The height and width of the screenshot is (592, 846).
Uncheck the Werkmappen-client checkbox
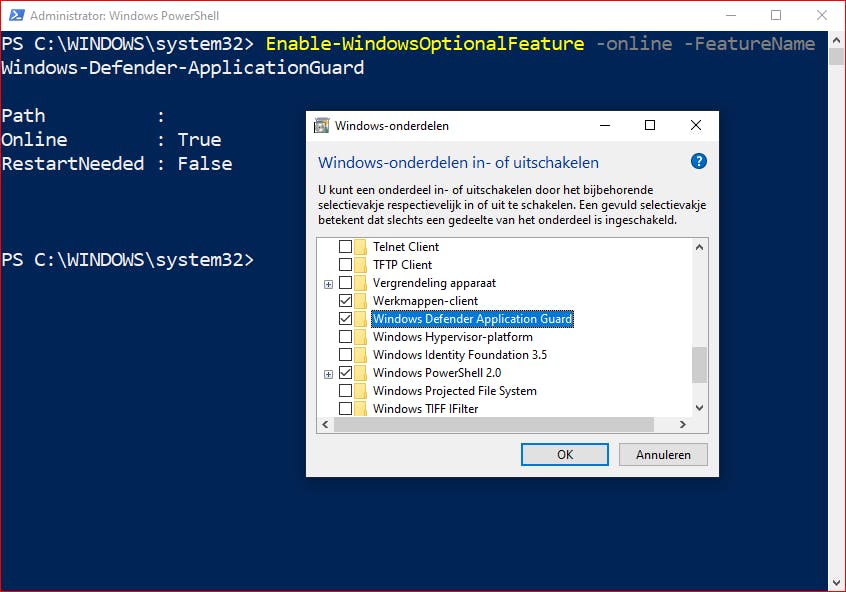point(345,301)
